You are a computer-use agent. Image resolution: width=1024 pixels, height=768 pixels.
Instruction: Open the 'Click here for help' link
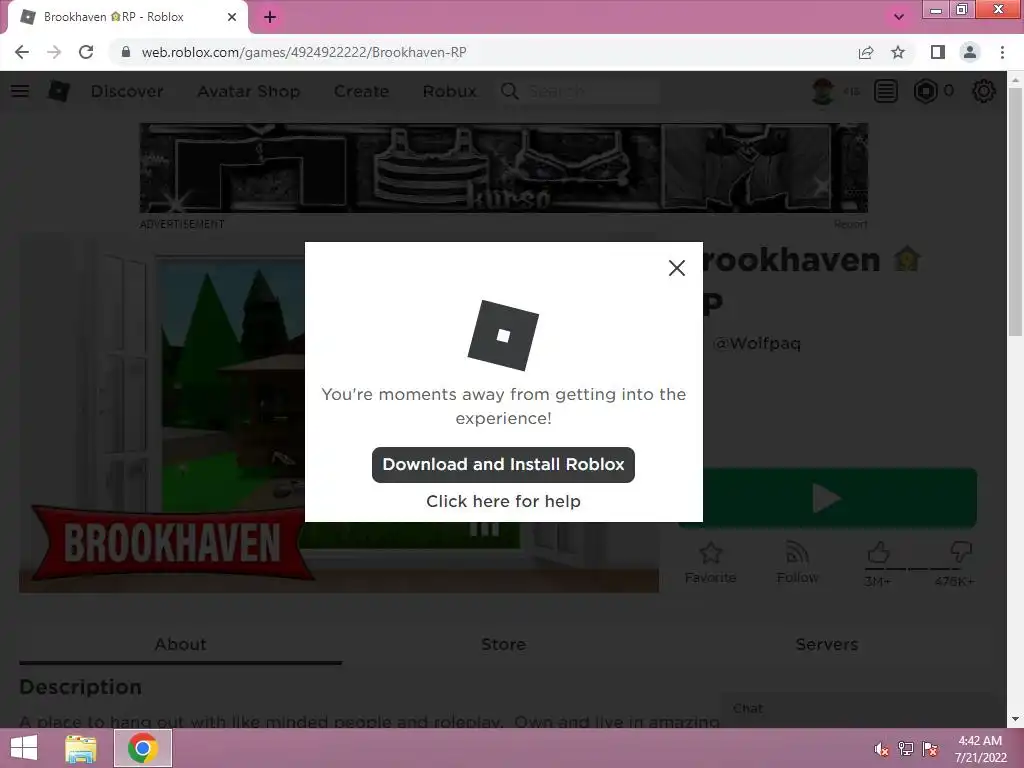click(503, 501)
